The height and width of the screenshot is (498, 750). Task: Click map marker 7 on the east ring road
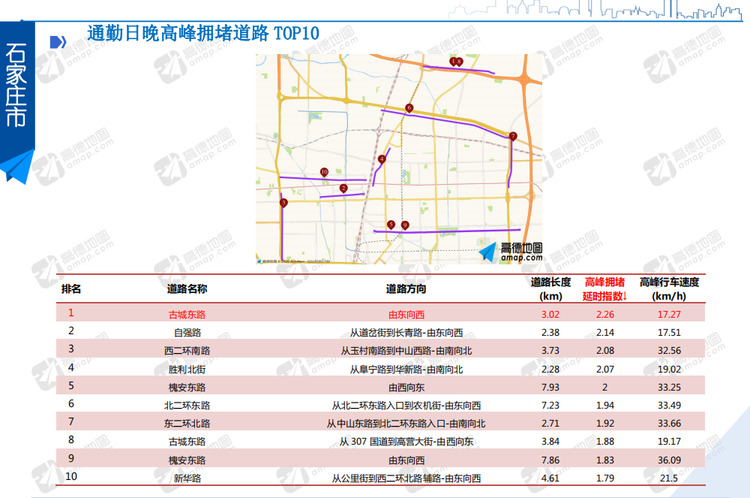pos(513,136)
